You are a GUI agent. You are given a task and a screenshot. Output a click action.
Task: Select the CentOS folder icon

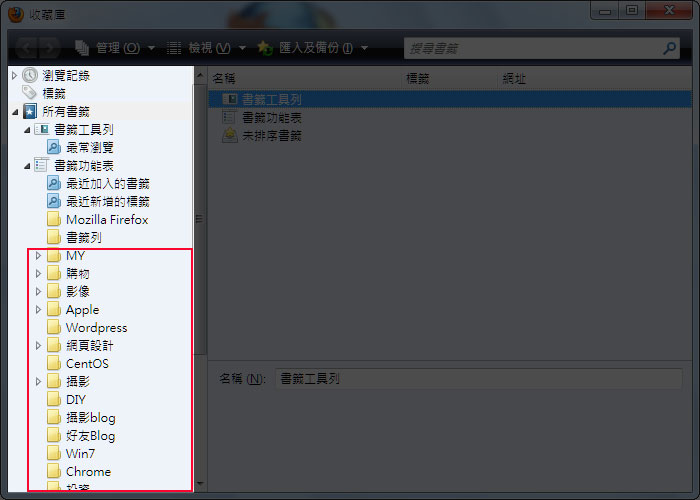point(54,363)
